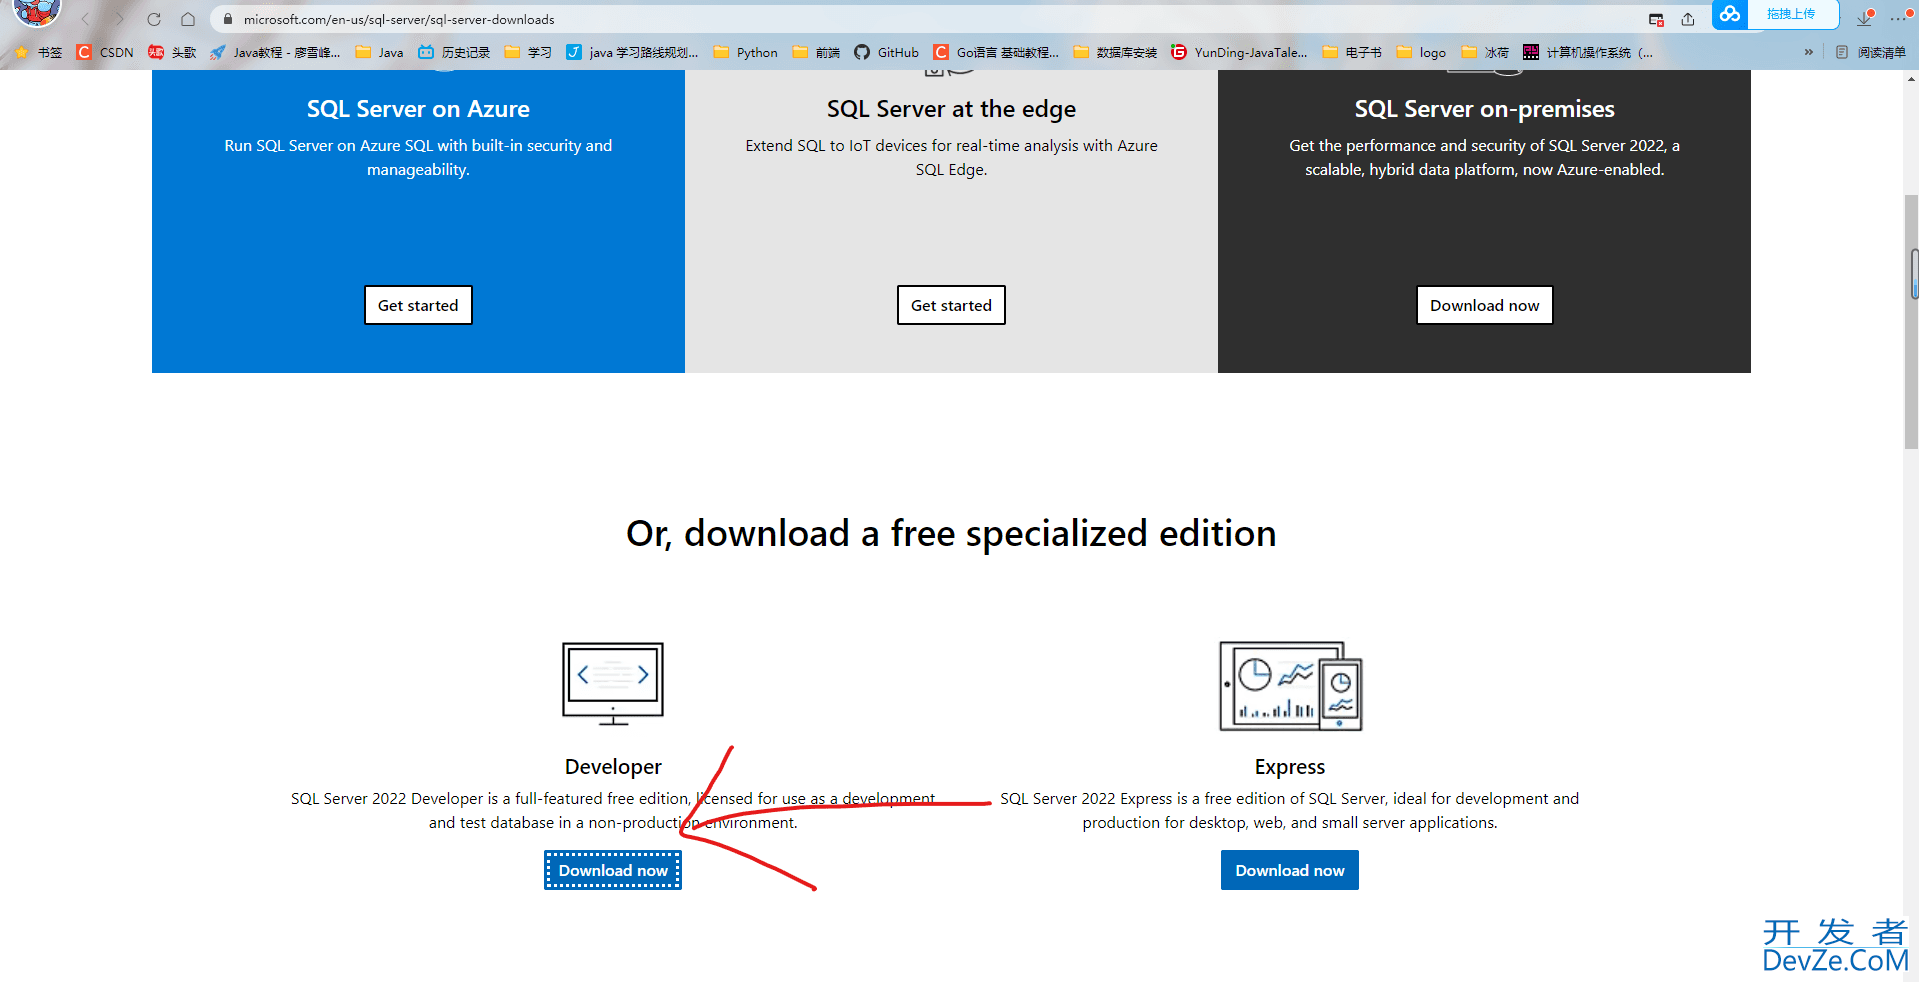1919x982 pixels.
Task: Click the SQL Server on Azure heading
Action: click(418, 109)
